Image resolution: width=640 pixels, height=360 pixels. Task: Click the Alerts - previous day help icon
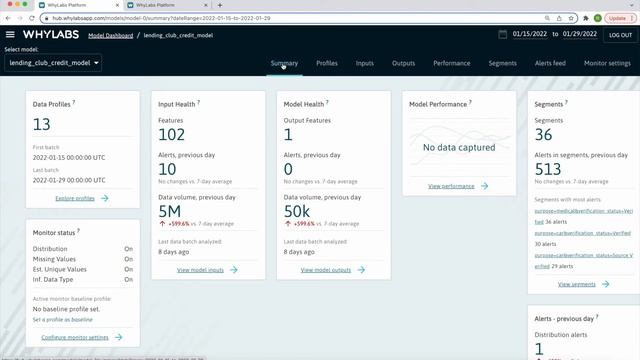597,317
